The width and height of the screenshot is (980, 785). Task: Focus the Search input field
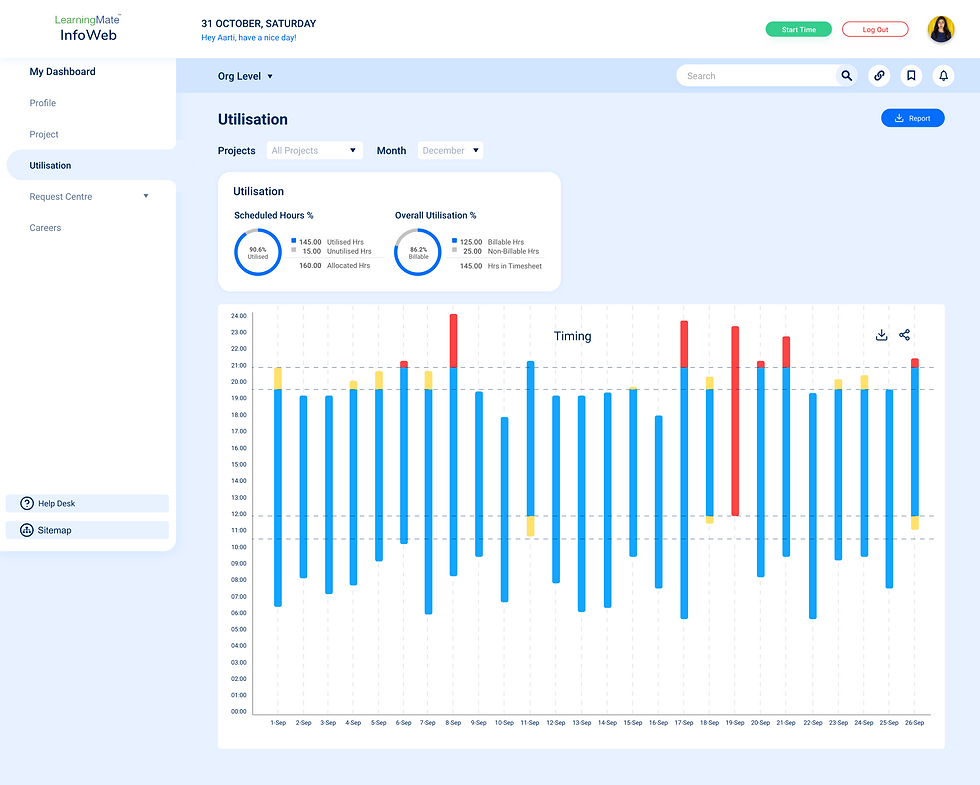click(x=756, y=76)
